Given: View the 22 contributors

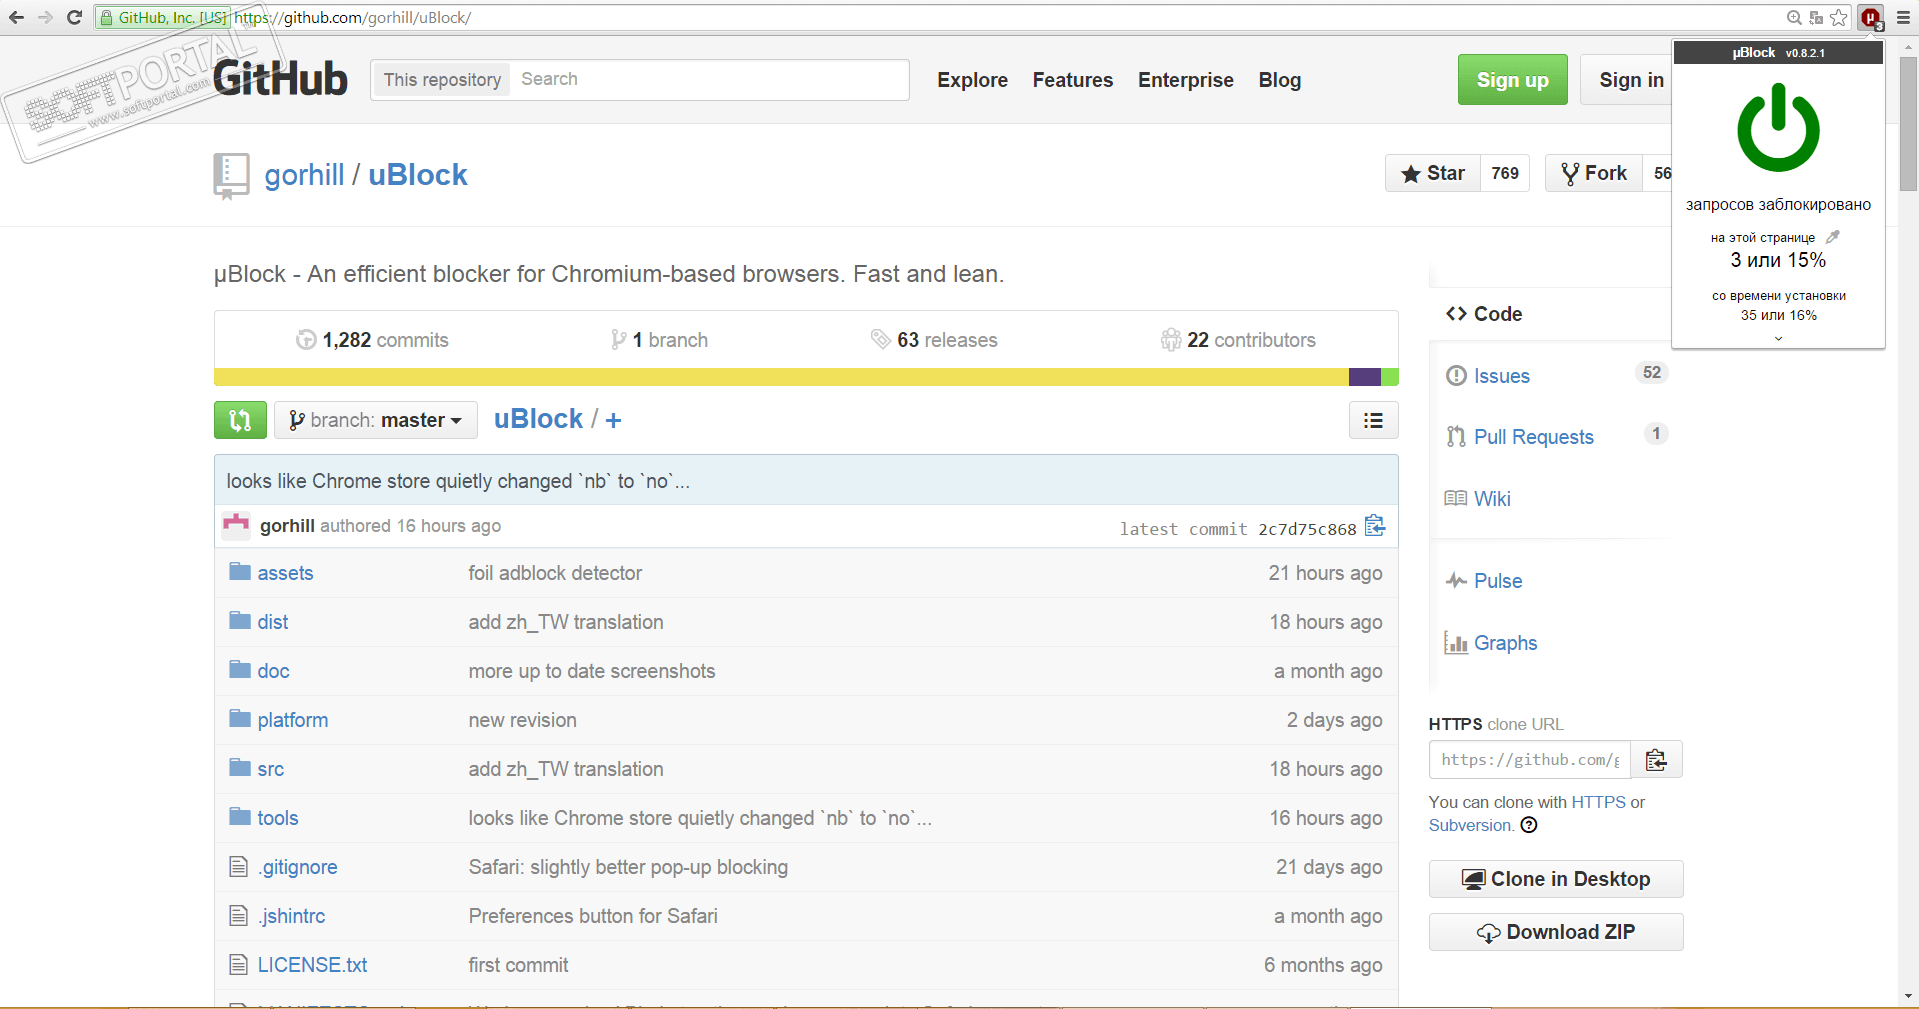Looking at the screenshot, I should pos(1238,340).
